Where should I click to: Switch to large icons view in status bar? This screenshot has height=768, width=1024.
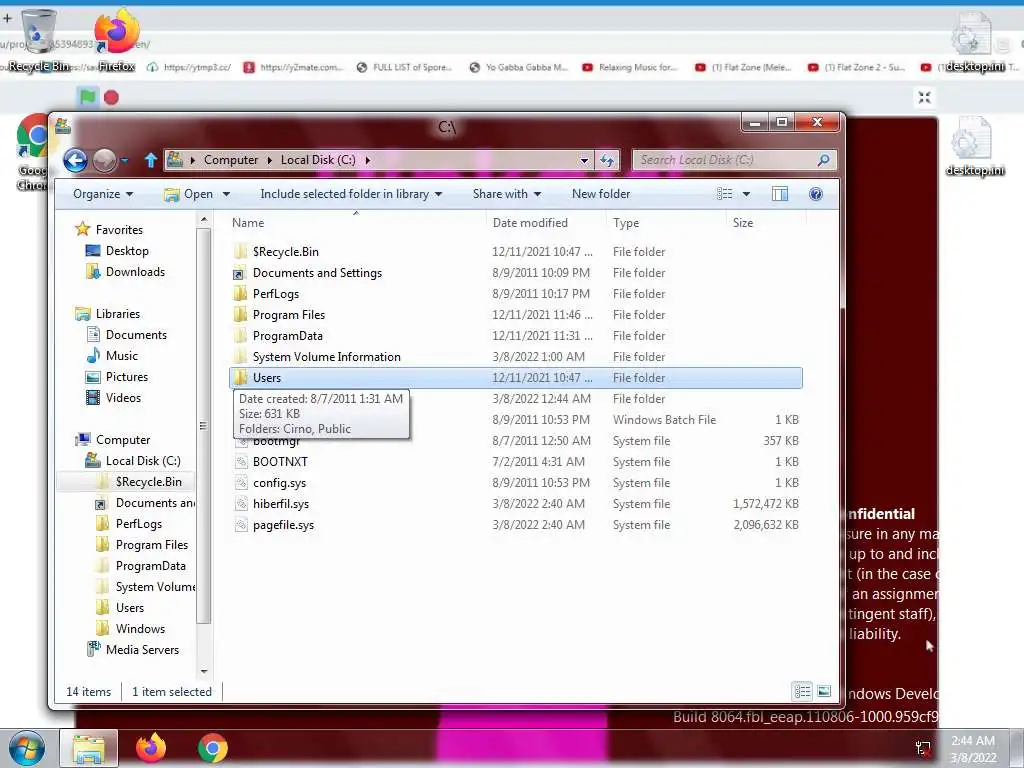[x=824, y=691]
